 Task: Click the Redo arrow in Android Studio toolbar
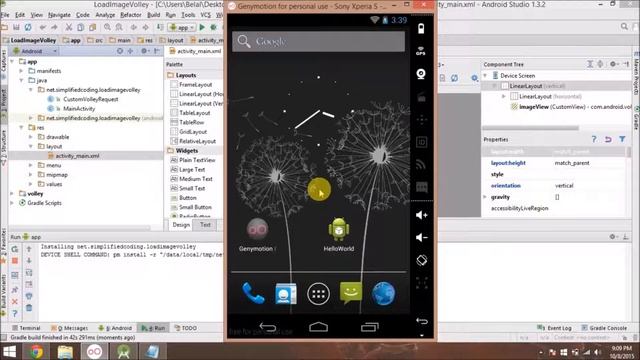click(x=54, y=27)
